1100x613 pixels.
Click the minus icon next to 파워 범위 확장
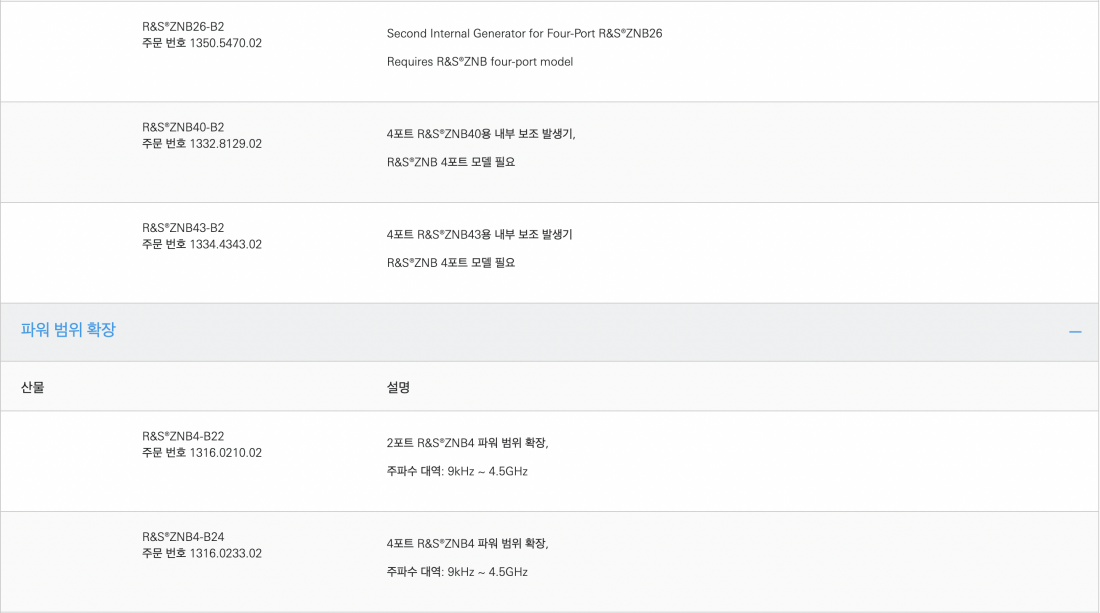pyautogui.click(x=1075, y=331)
